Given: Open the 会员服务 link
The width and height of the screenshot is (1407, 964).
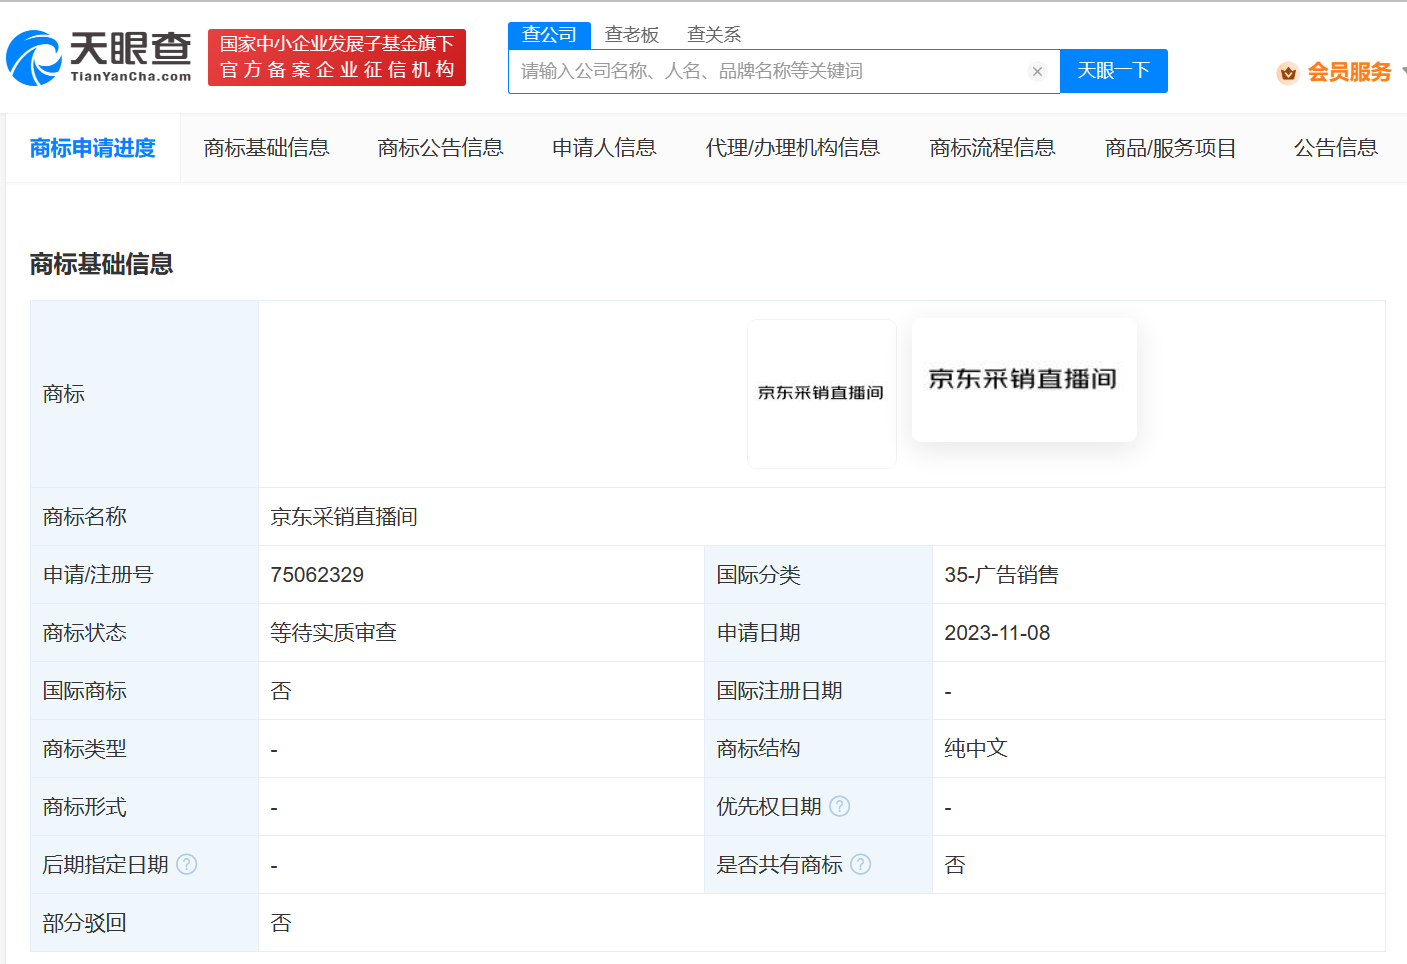Looking at the screenshot, I should 1349,72.
